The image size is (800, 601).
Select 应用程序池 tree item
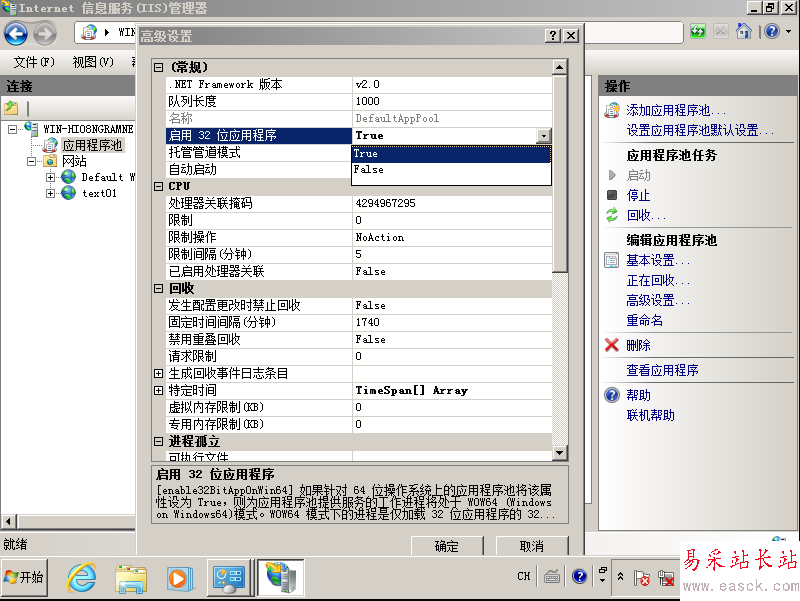coord(92,145)
